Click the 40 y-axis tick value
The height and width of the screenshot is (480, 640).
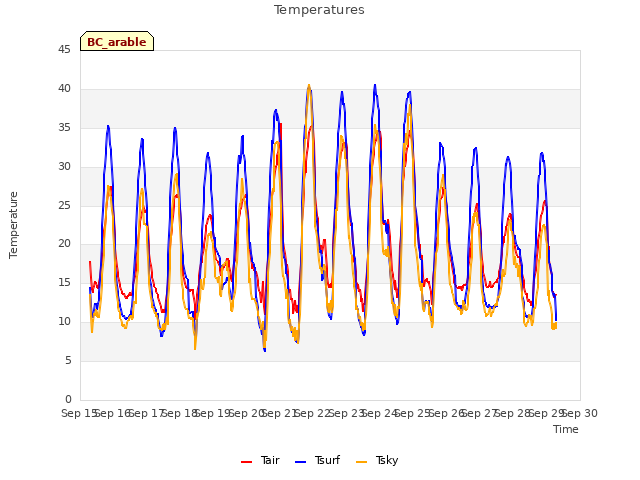[64, 89]
